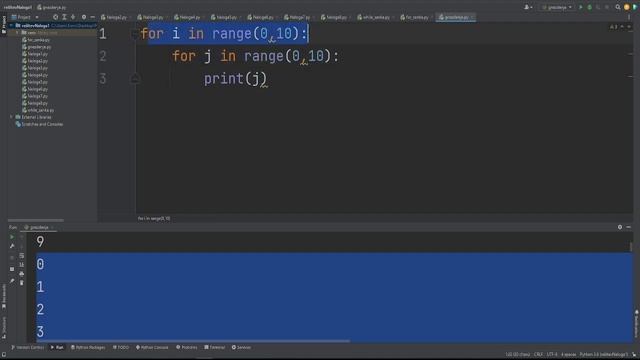Toggle the Bookmarks side tool window

4,296
